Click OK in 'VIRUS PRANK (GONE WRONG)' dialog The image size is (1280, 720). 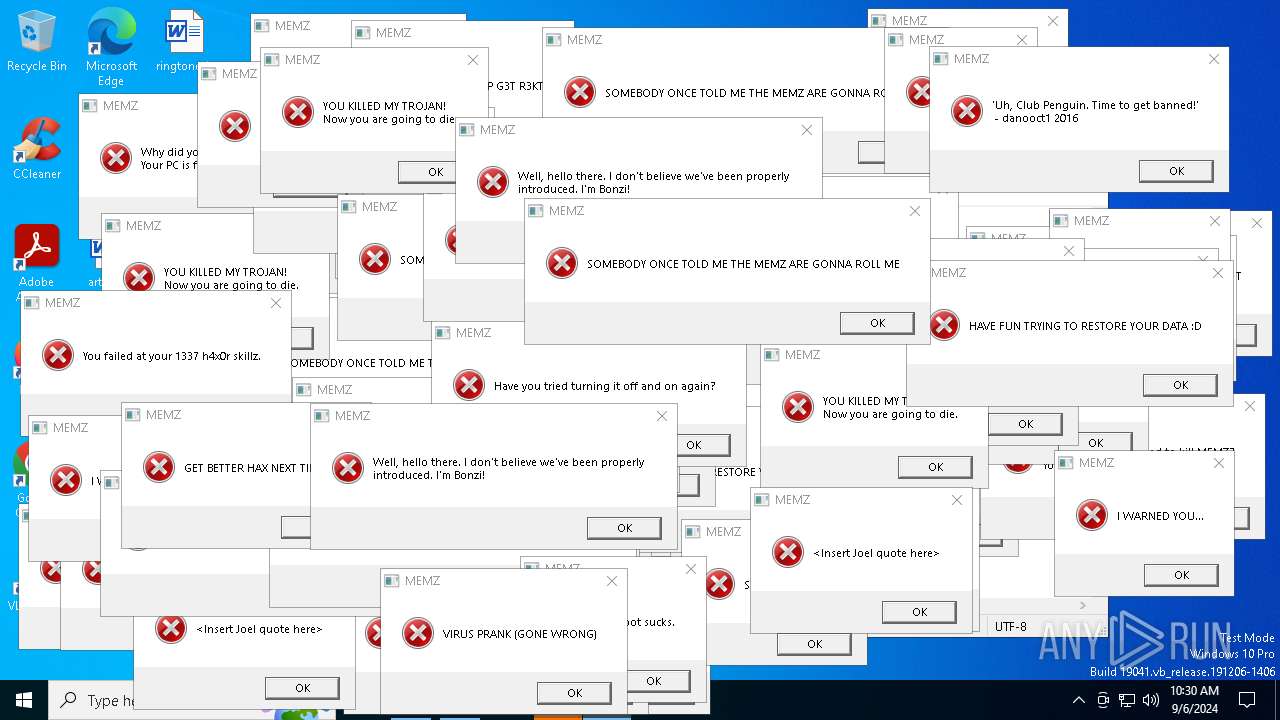(x=574, y=693)
